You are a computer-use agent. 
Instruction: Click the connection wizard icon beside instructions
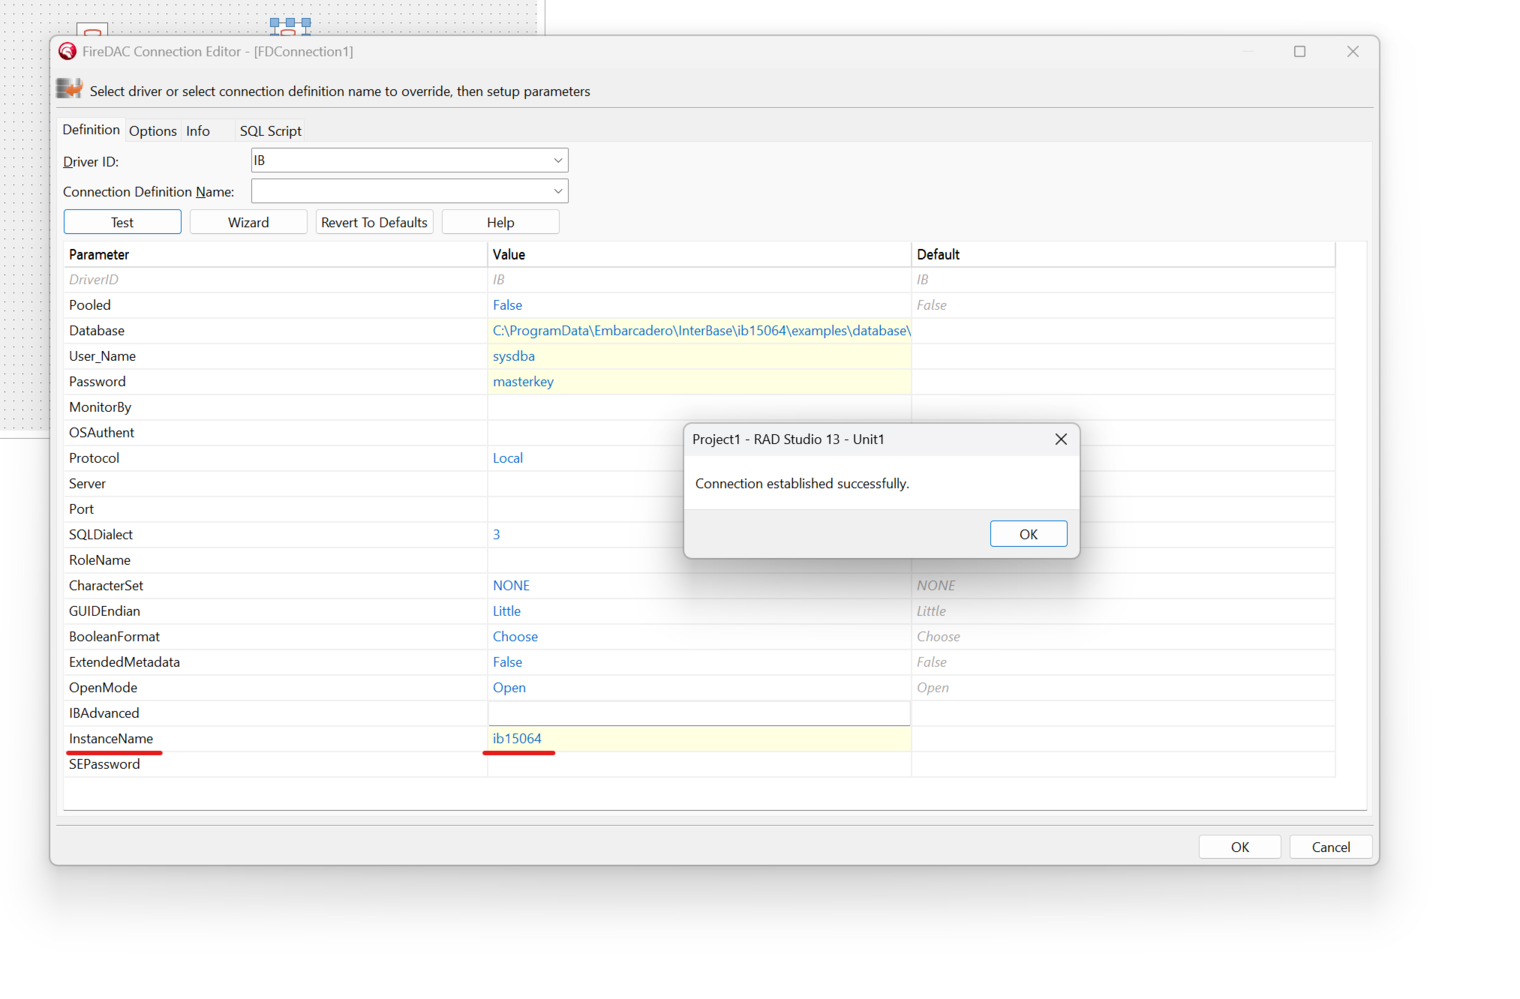[69, 90]
